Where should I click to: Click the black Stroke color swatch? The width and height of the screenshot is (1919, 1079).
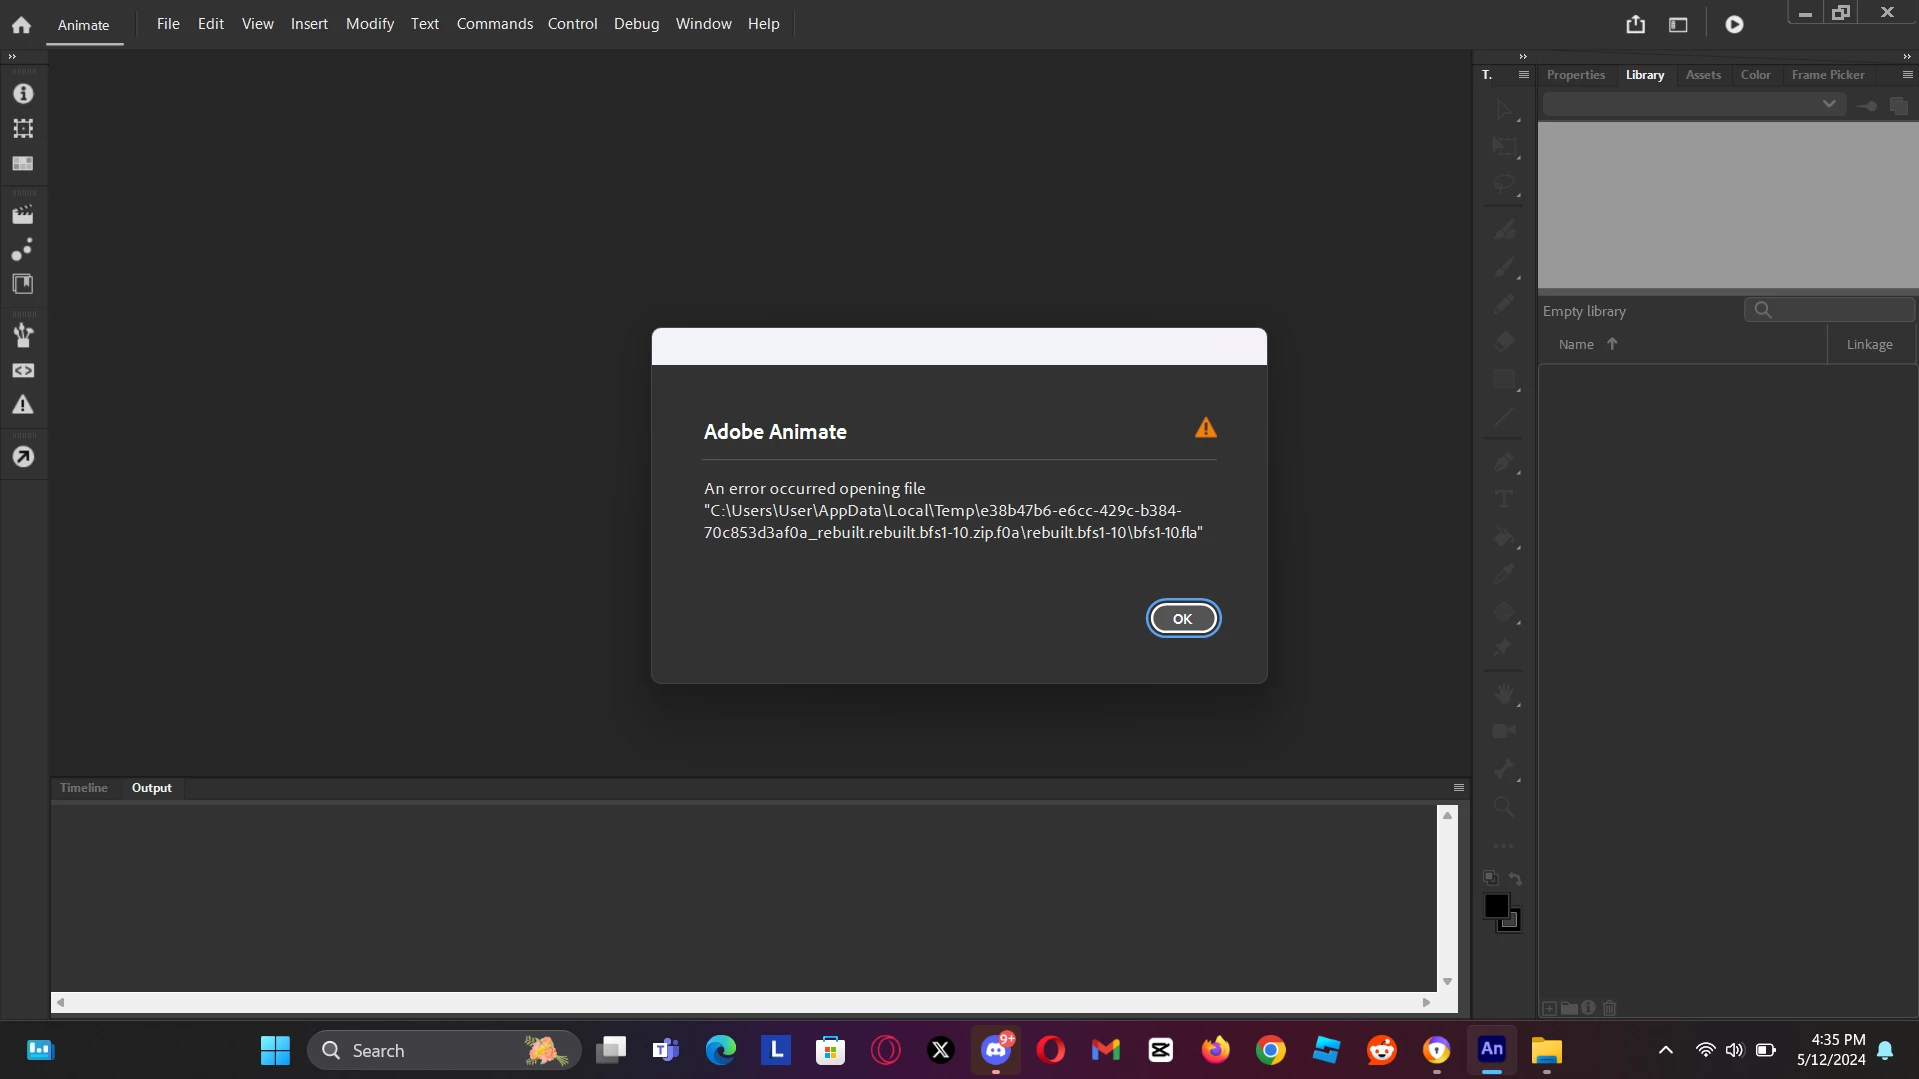[x=1497, y=906]
